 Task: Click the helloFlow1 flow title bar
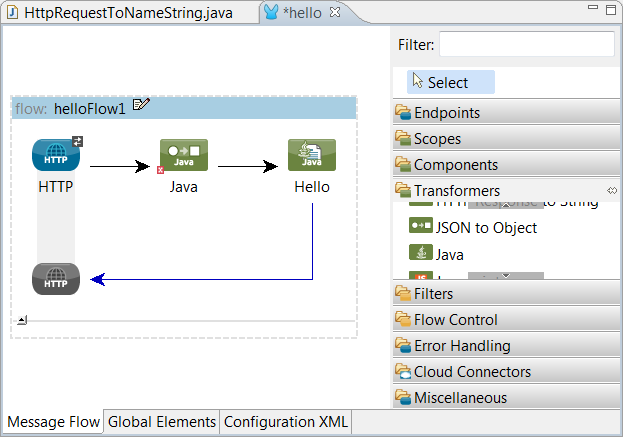(184, 108)
